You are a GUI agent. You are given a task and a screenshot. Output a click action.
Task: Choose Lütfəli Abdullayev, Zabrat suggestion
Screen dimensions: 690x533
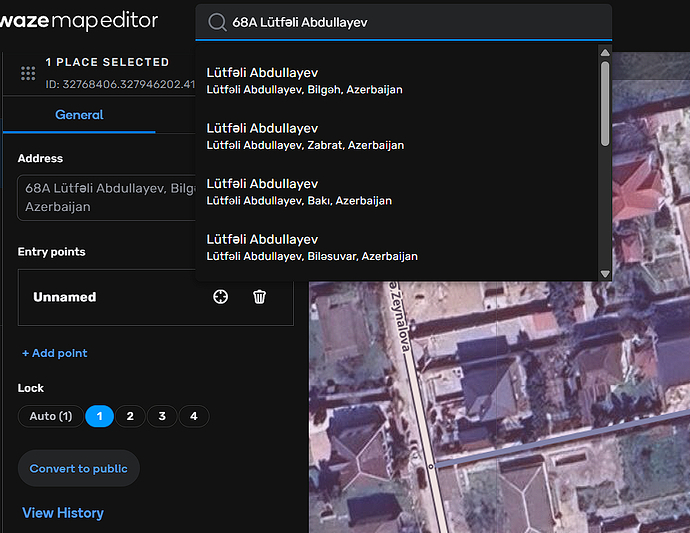[x=305, y=137]
